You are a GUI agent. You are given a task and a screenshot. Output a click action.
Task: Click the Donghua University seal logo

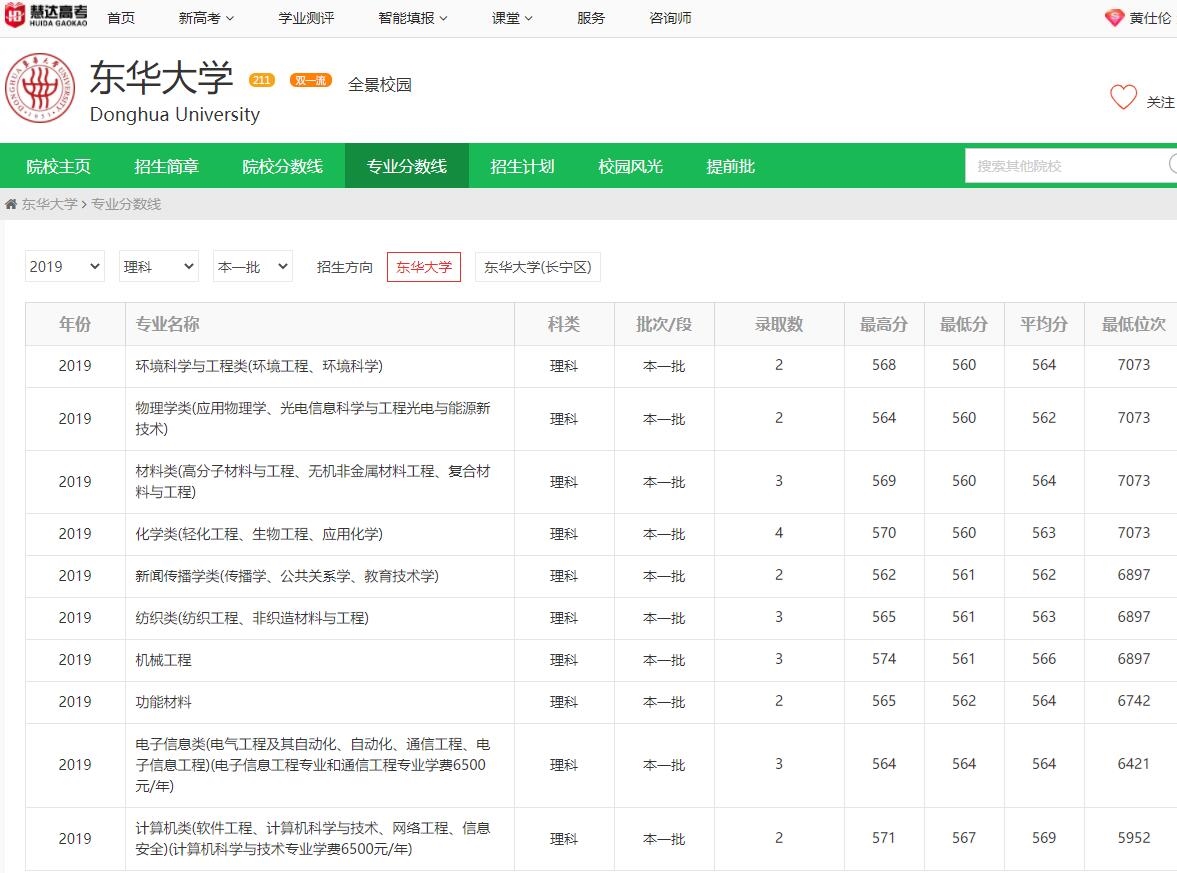[x=40, y=88]
